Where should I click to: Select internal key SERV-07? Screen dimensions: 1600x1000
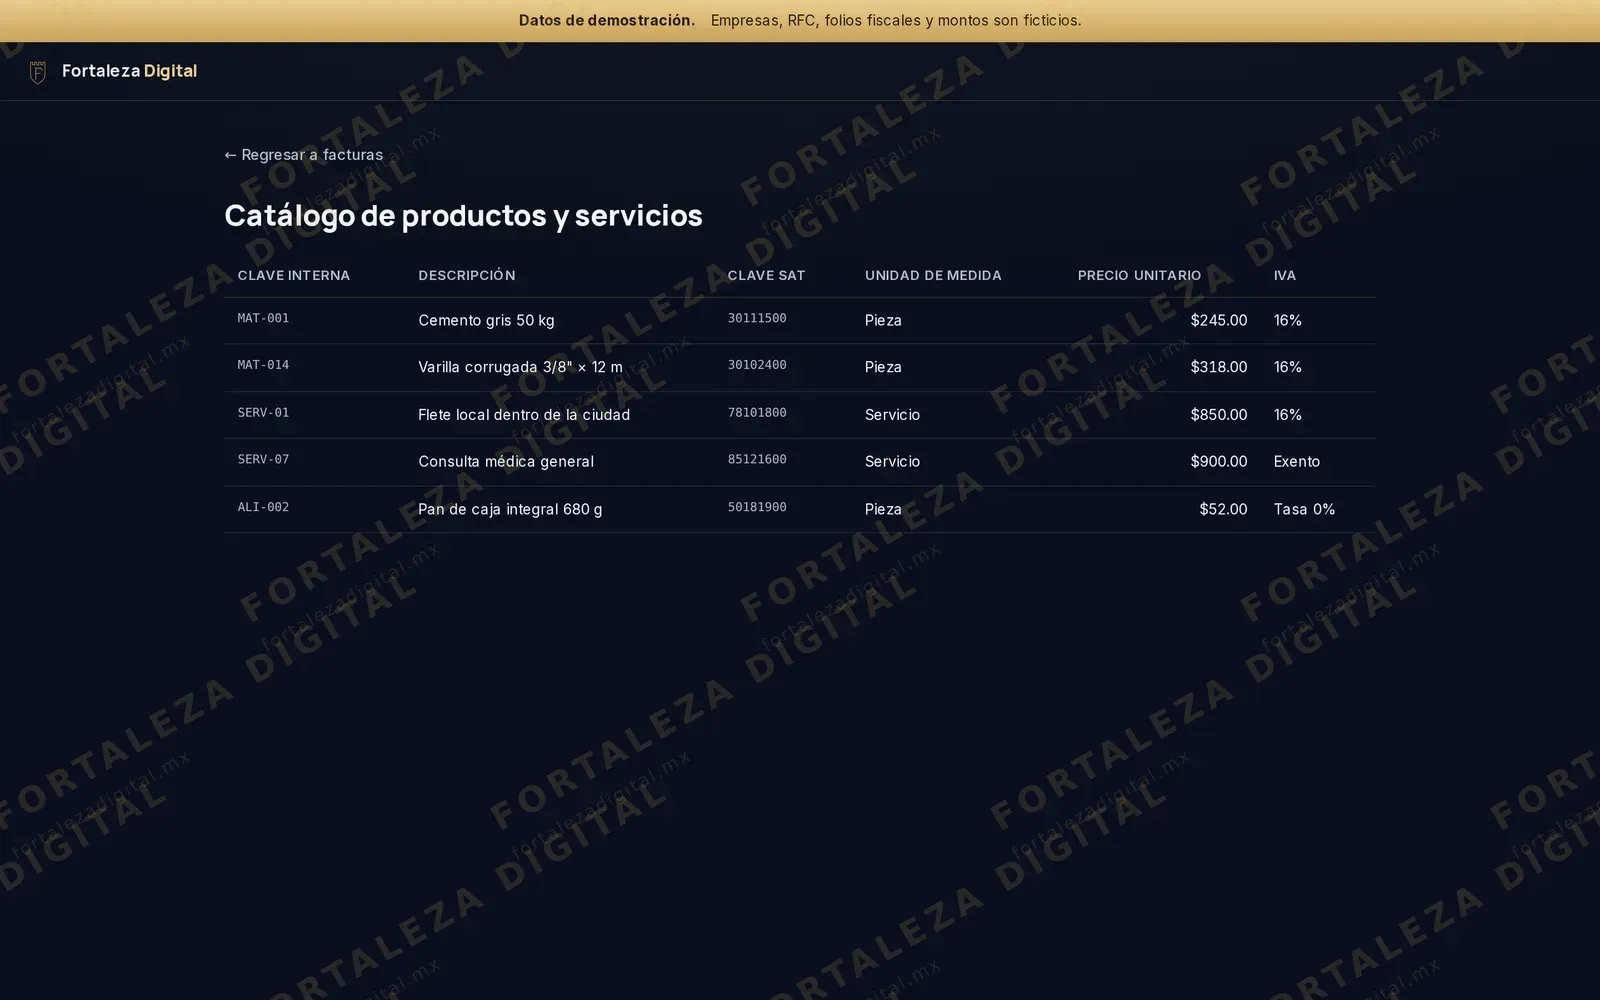coord(263,459)
